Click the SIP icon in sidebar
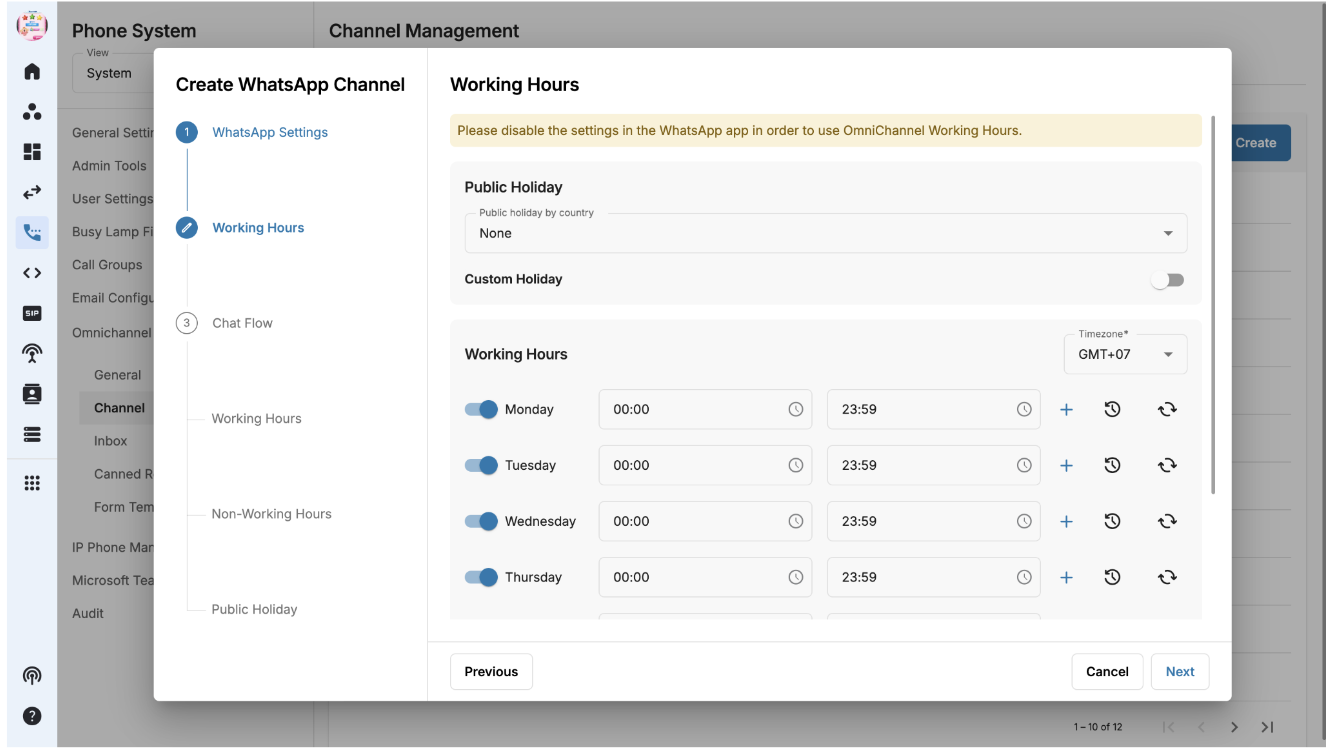This screenshot has width=1326, height=748. coord(32,313)
